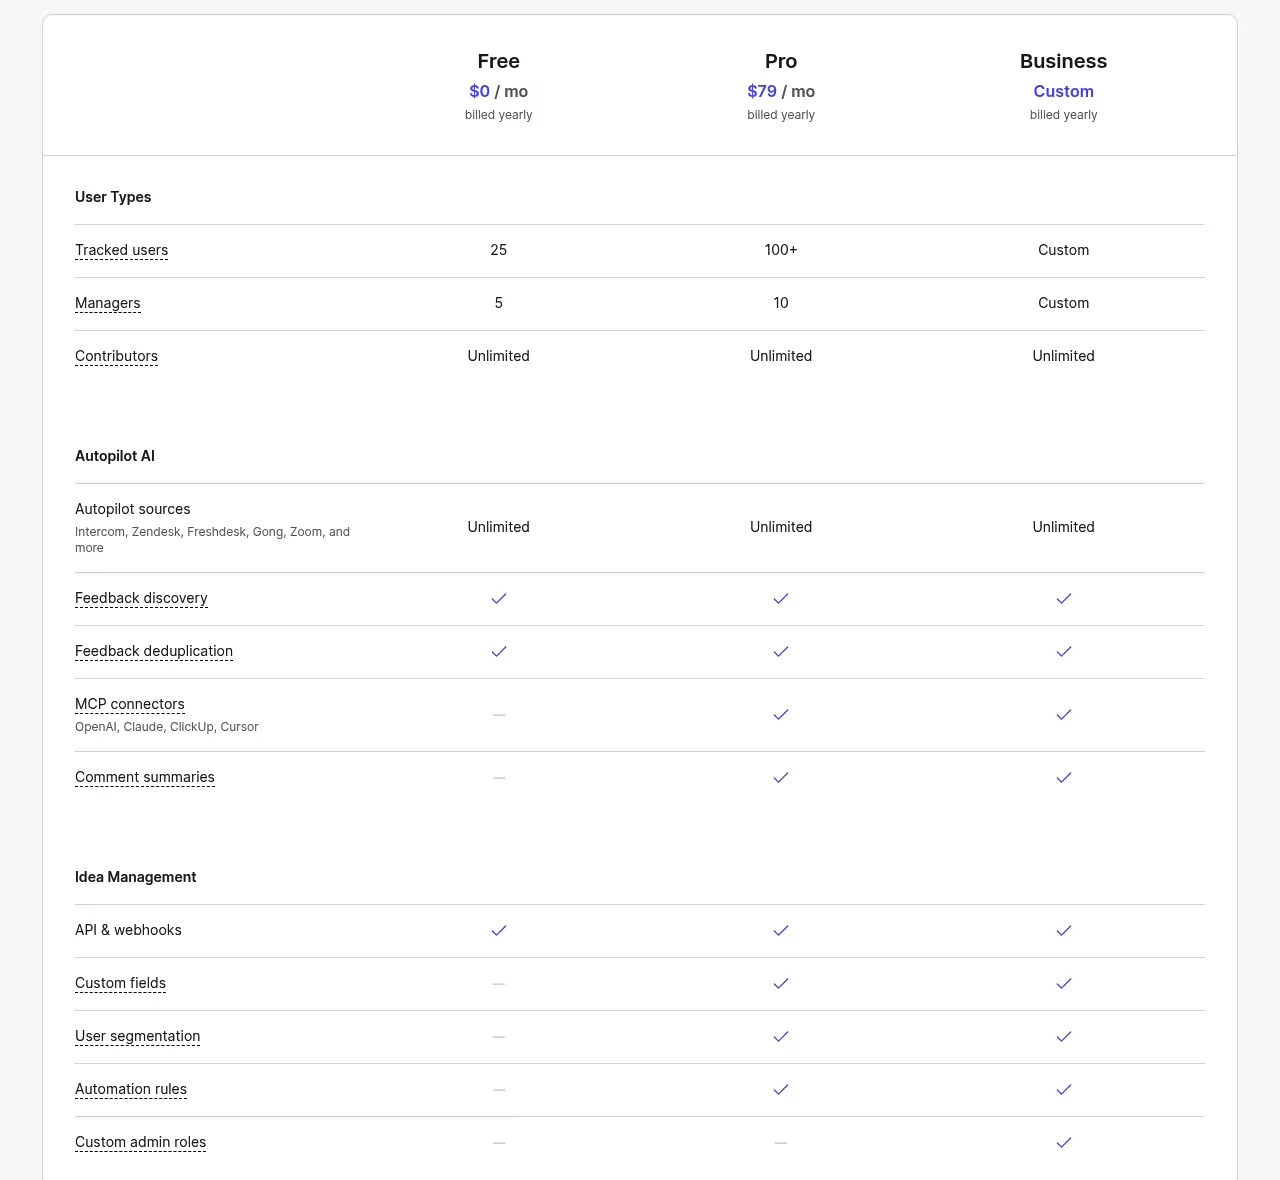Click Business checkmark for User segmentation
This screenshot has height=1180, width=1280.
(1064, 1036)
